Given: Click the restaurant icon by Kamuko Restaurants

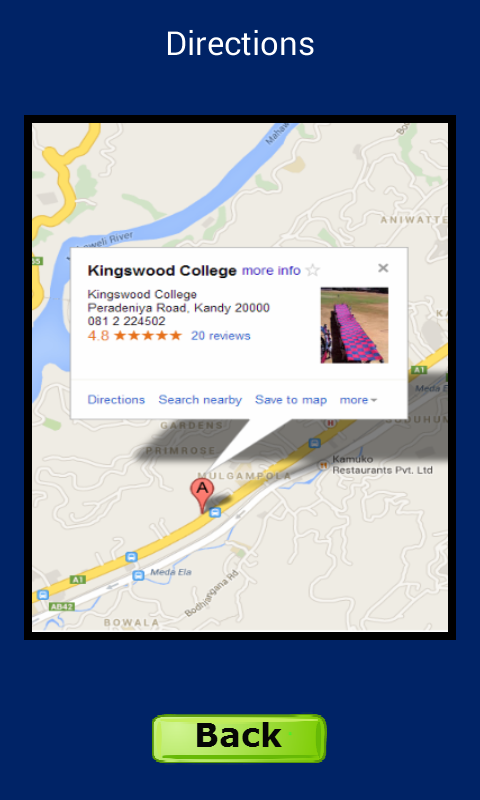Looking at the screenshot, I should (x=323, y=465).
